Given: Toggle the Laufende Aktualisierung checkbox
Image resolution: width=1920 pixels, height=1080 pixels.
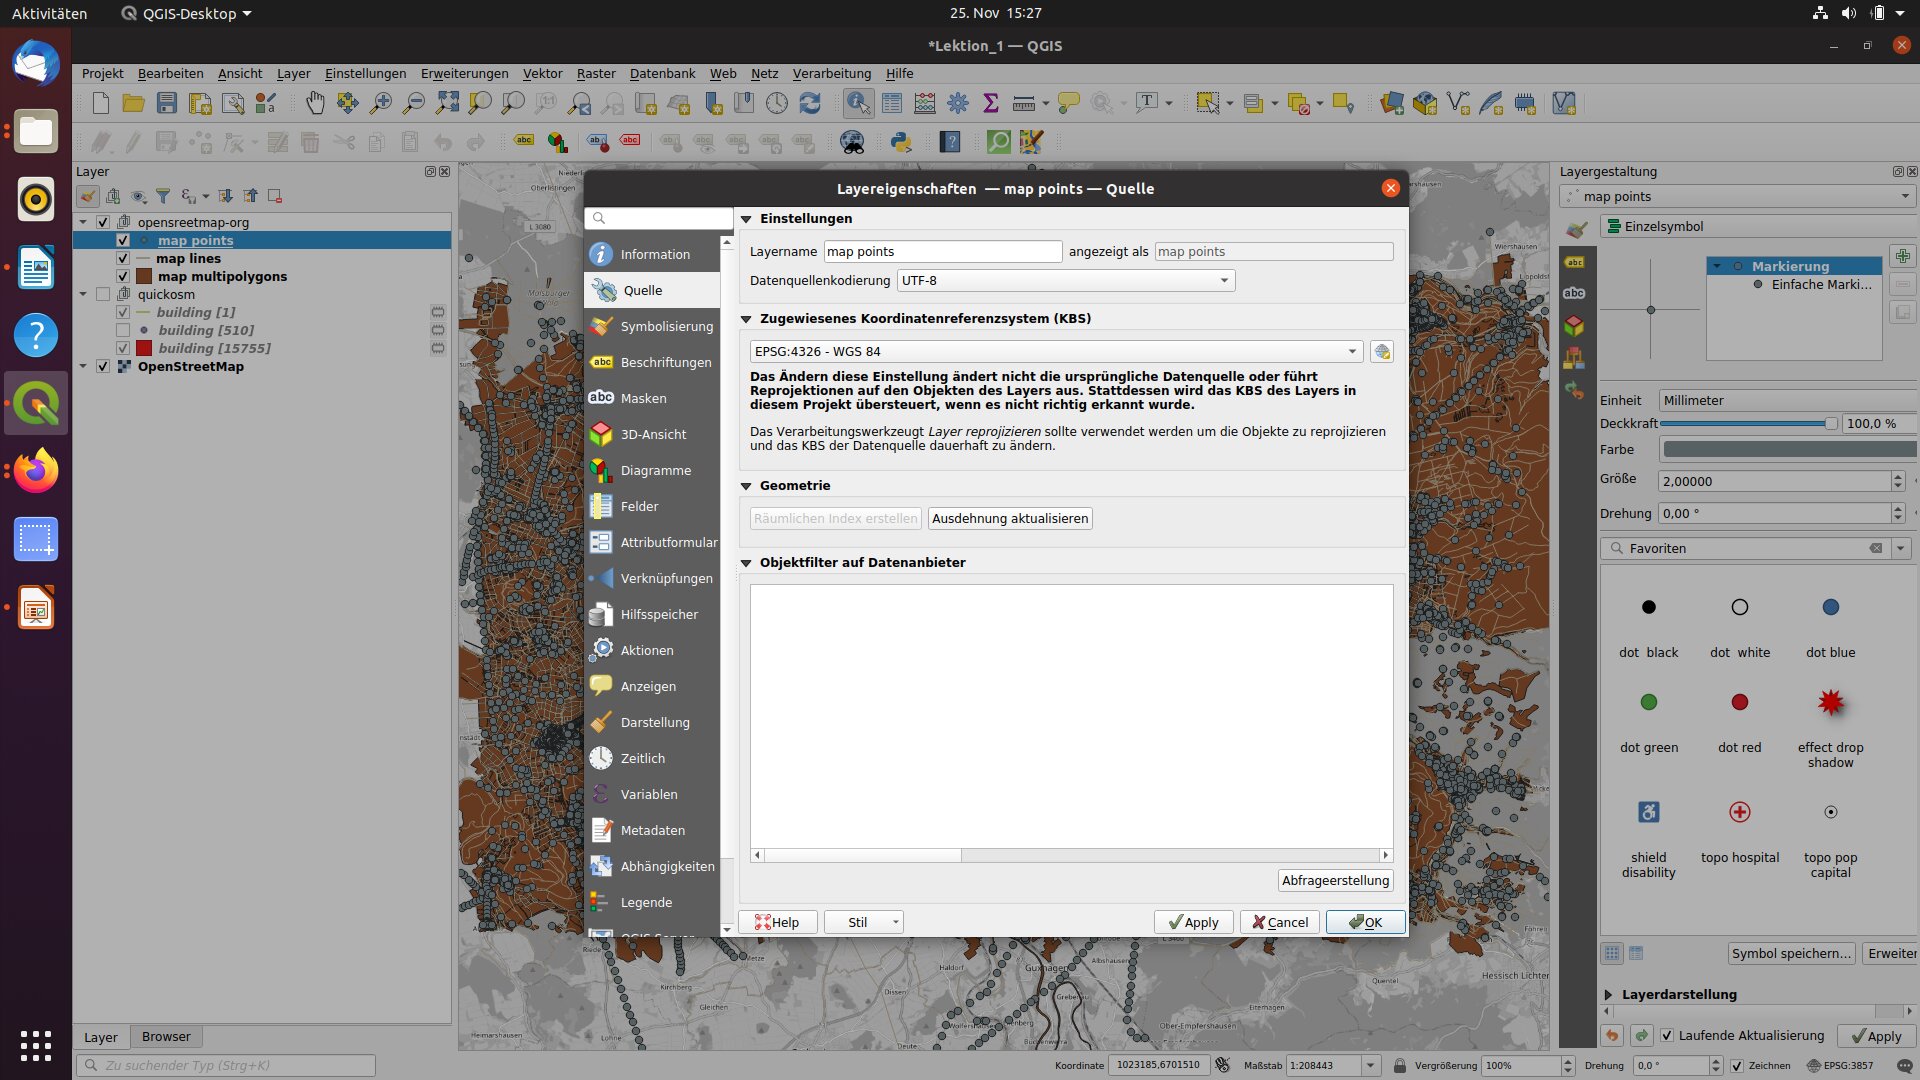Looking at the screenshot, I should coord(1667,1036).
